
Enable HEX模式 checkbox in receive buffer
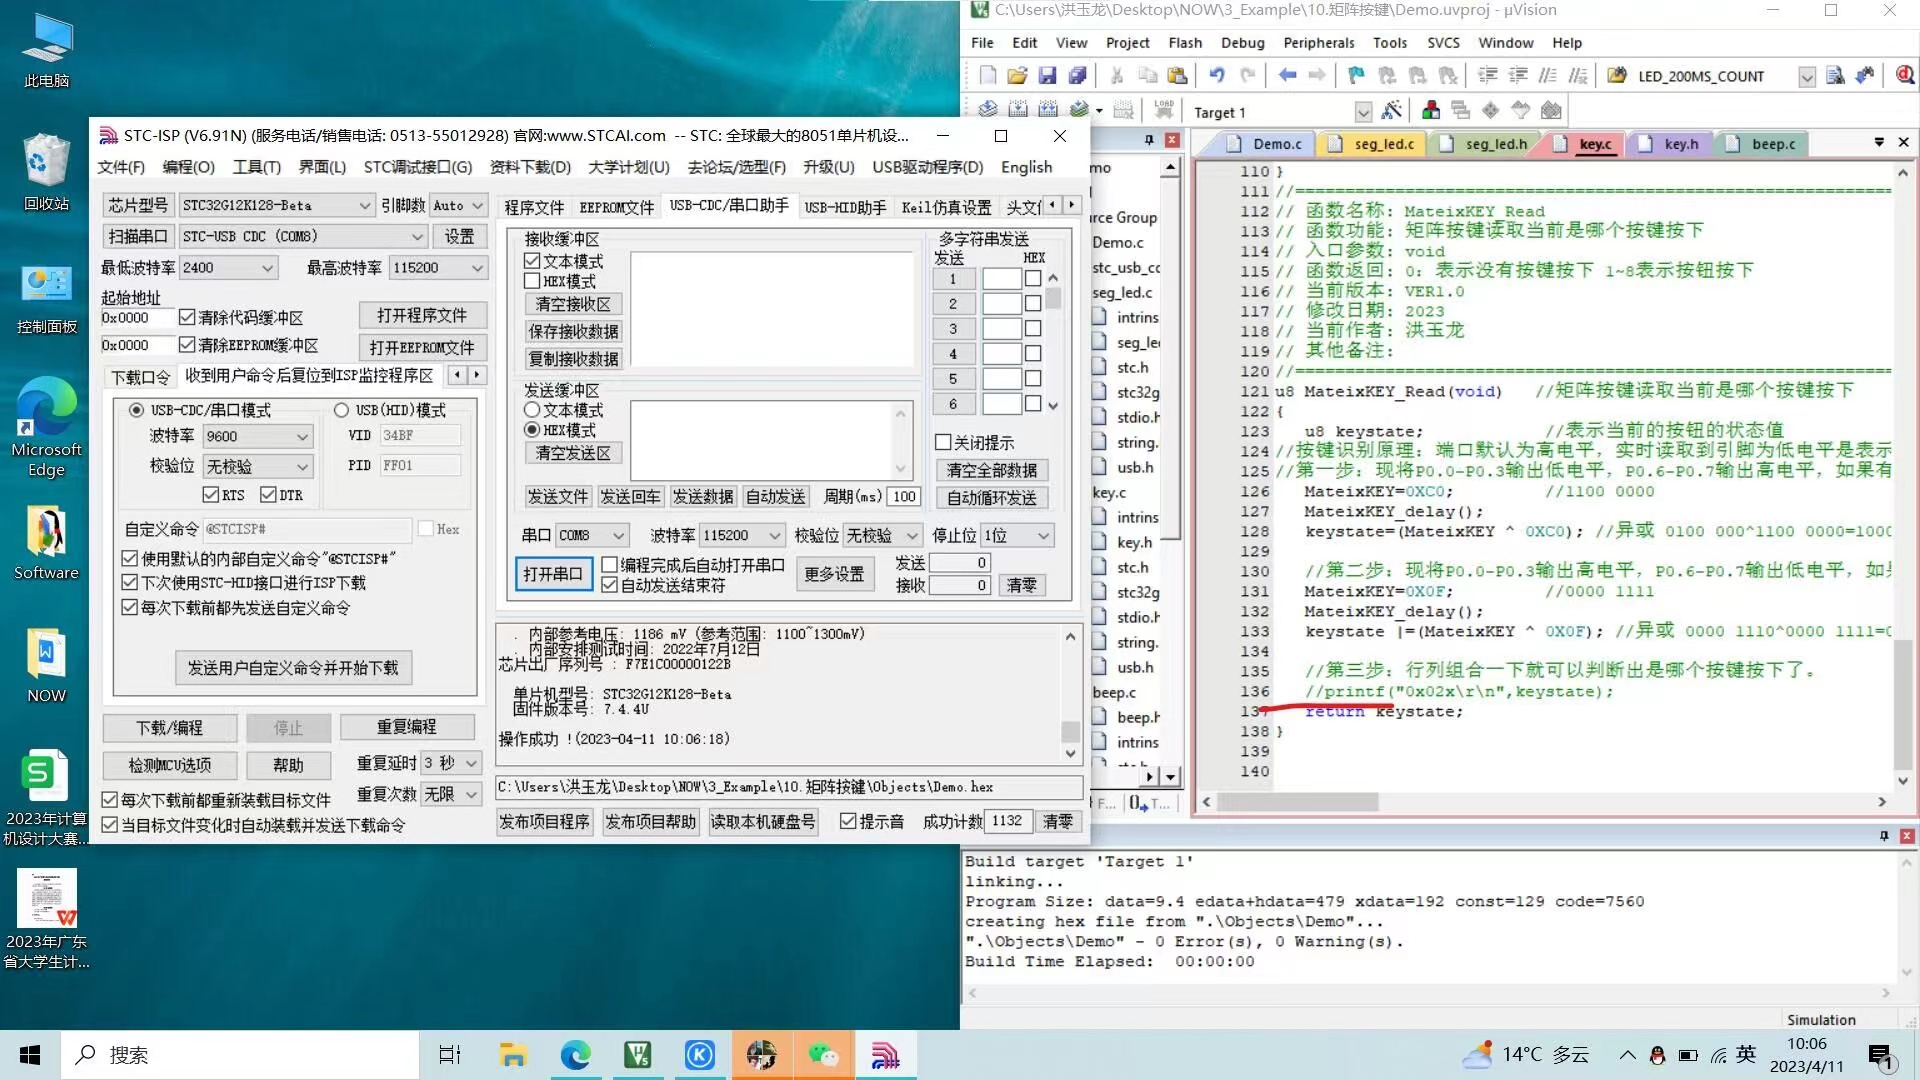click(x=532, y=281)
